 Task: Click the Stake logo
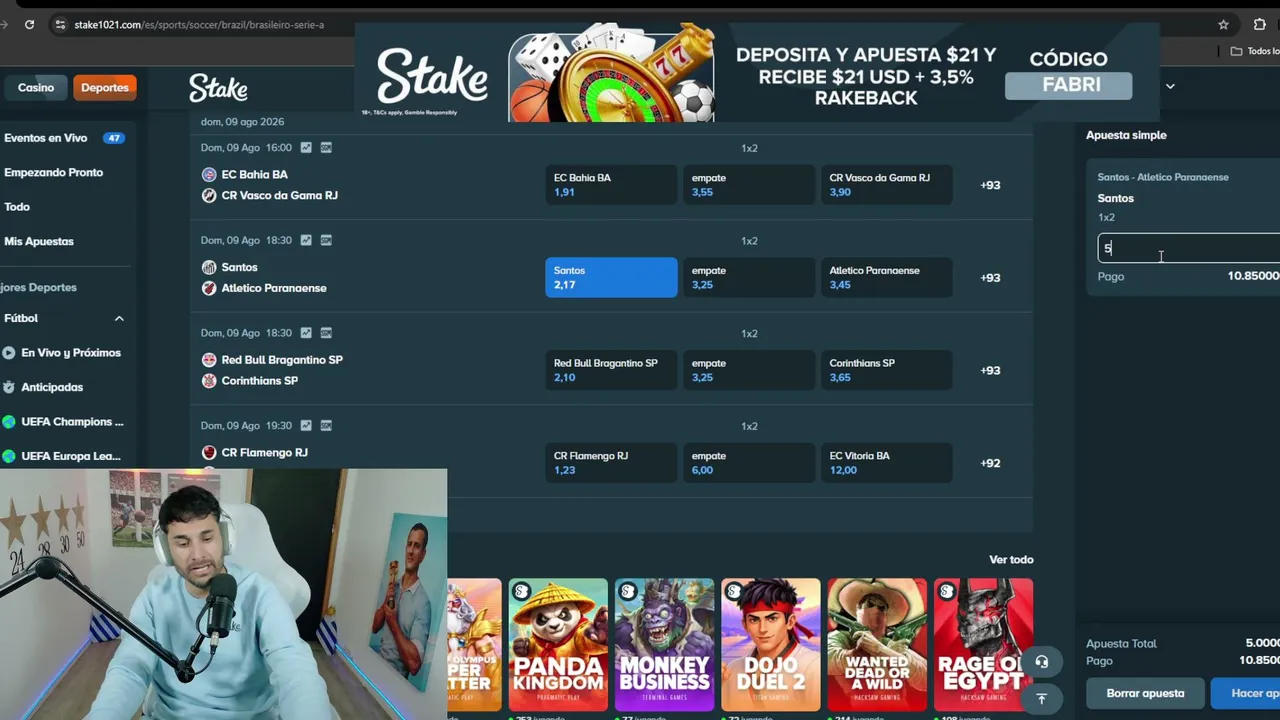218,88
